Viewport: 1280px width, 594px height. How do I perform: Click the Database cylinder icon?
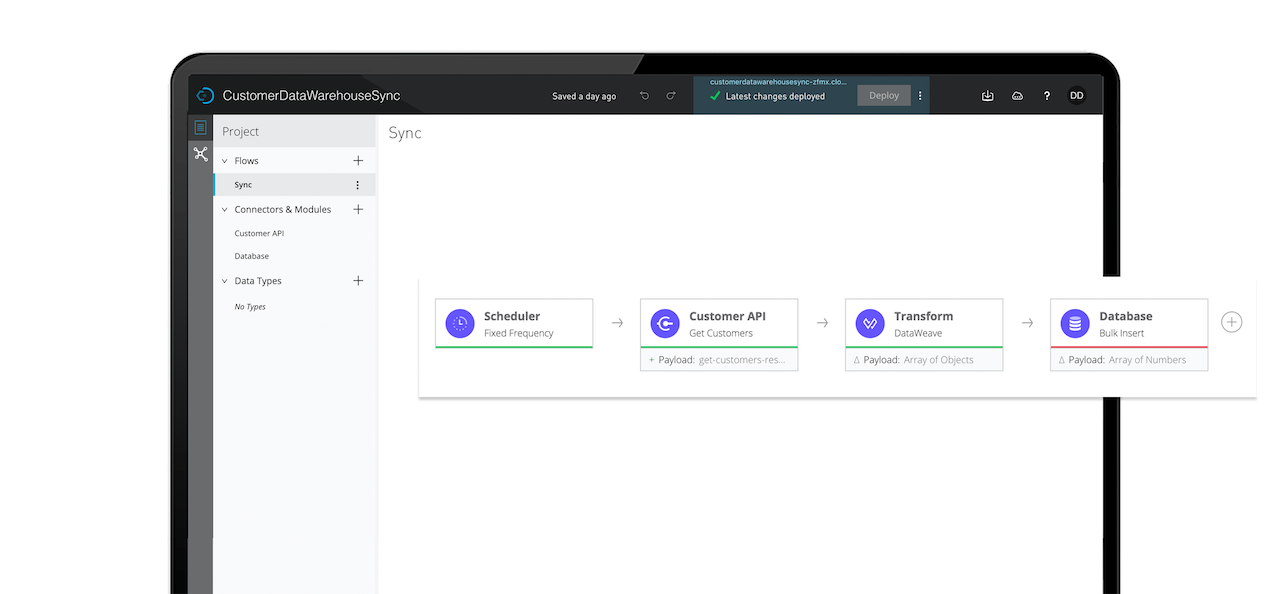coord(1075,323)
